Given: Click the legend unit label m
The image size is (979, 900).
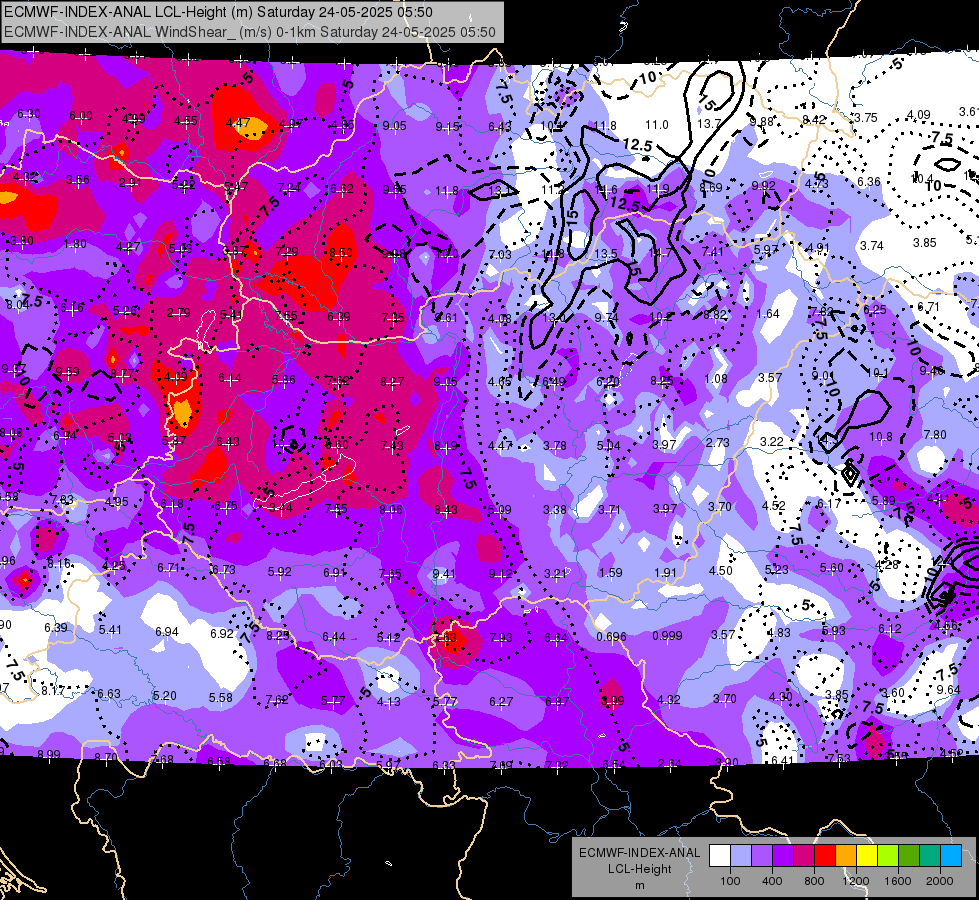Looking at the screenshot, I should pos(639,885).
